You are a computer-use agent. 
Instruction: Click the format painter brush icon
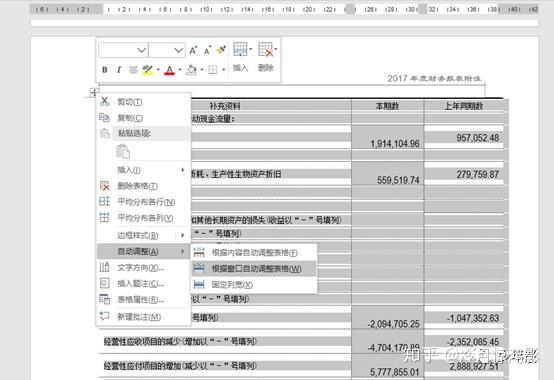221,51
